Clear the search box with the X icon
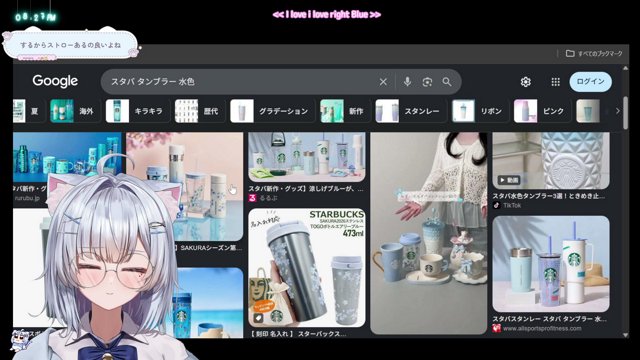This screenshot has height=360, width=640. point(383,82)
